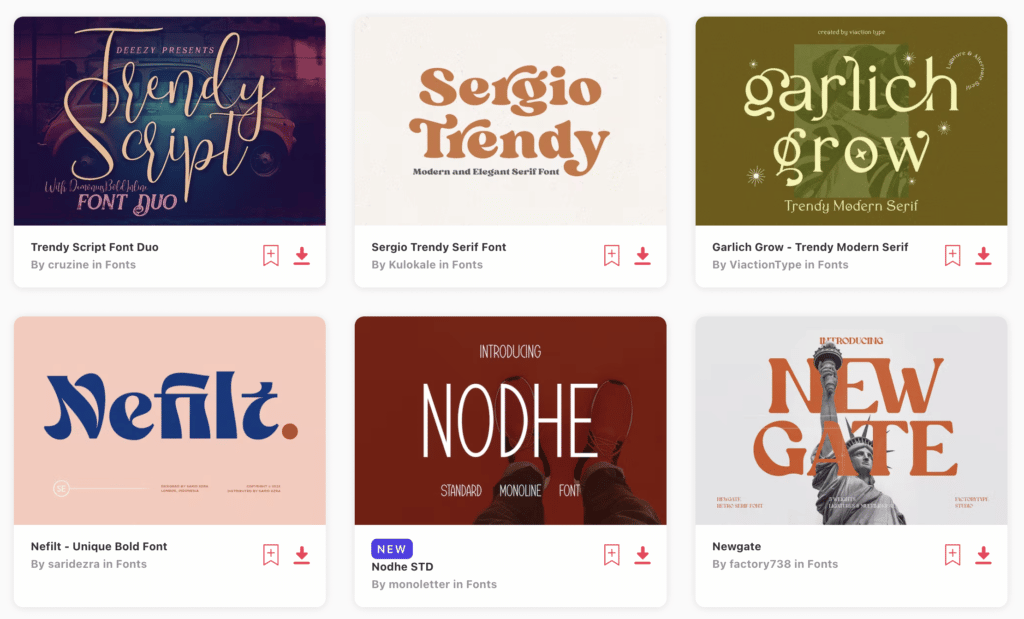Open the Trendy Script preview thumbnail
1024x619 pixels.
(170, 121)
